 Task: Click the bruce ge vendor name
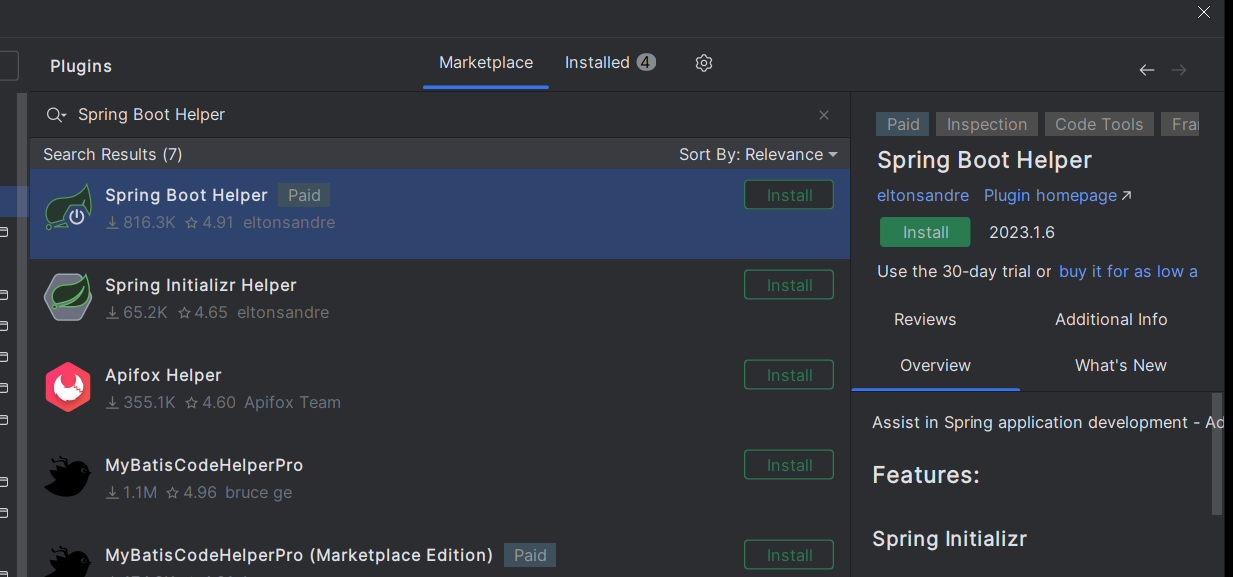pos(259,493)
